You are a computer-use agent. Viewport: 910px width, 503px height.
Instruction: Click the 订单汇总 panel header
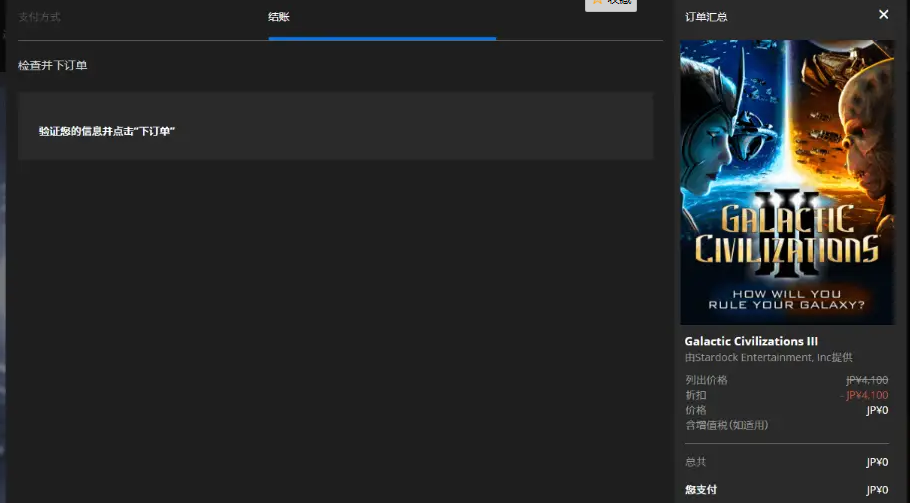pos(706,17)
